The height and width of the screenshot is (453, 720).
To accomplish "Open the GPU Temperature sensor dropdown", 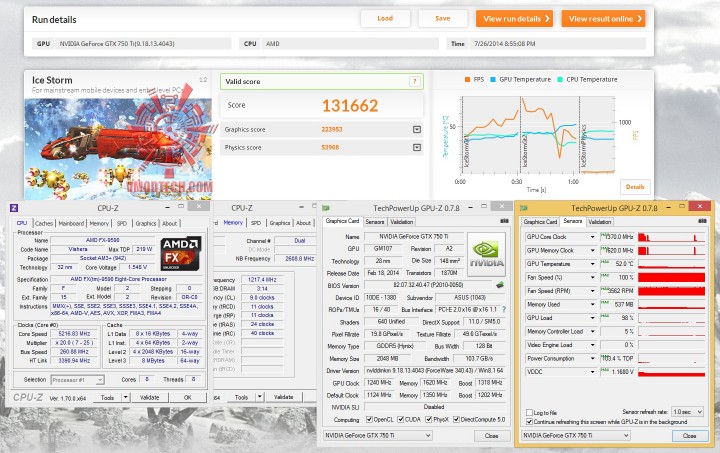I will 592,264.
